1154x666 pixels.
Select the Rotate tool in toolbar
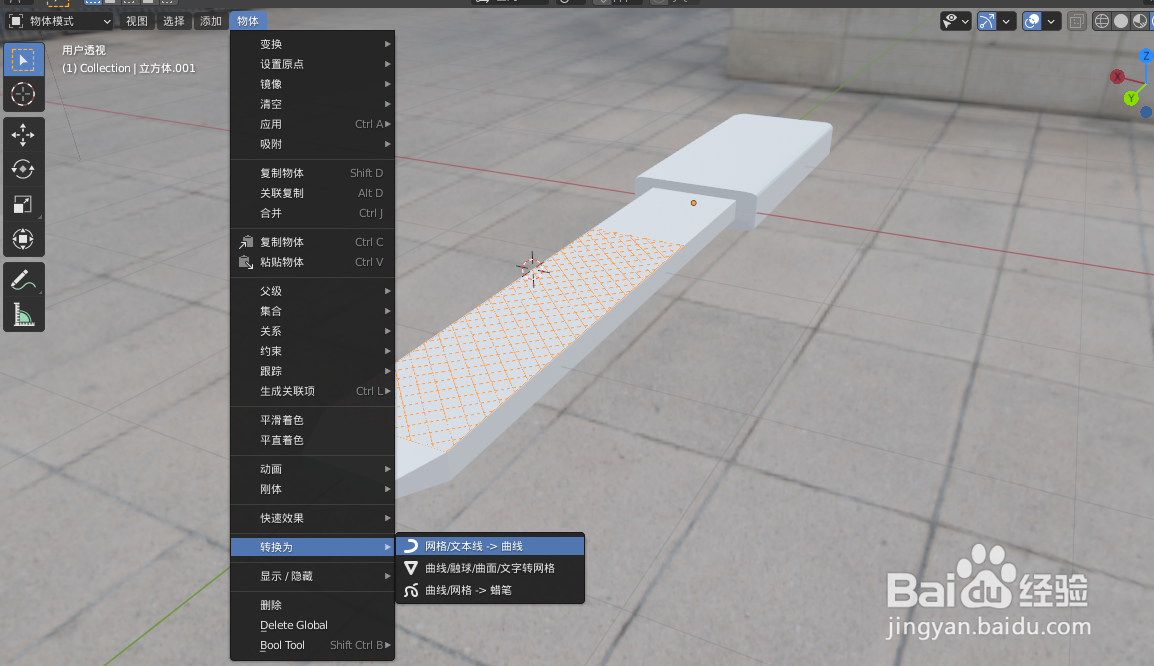24,170
